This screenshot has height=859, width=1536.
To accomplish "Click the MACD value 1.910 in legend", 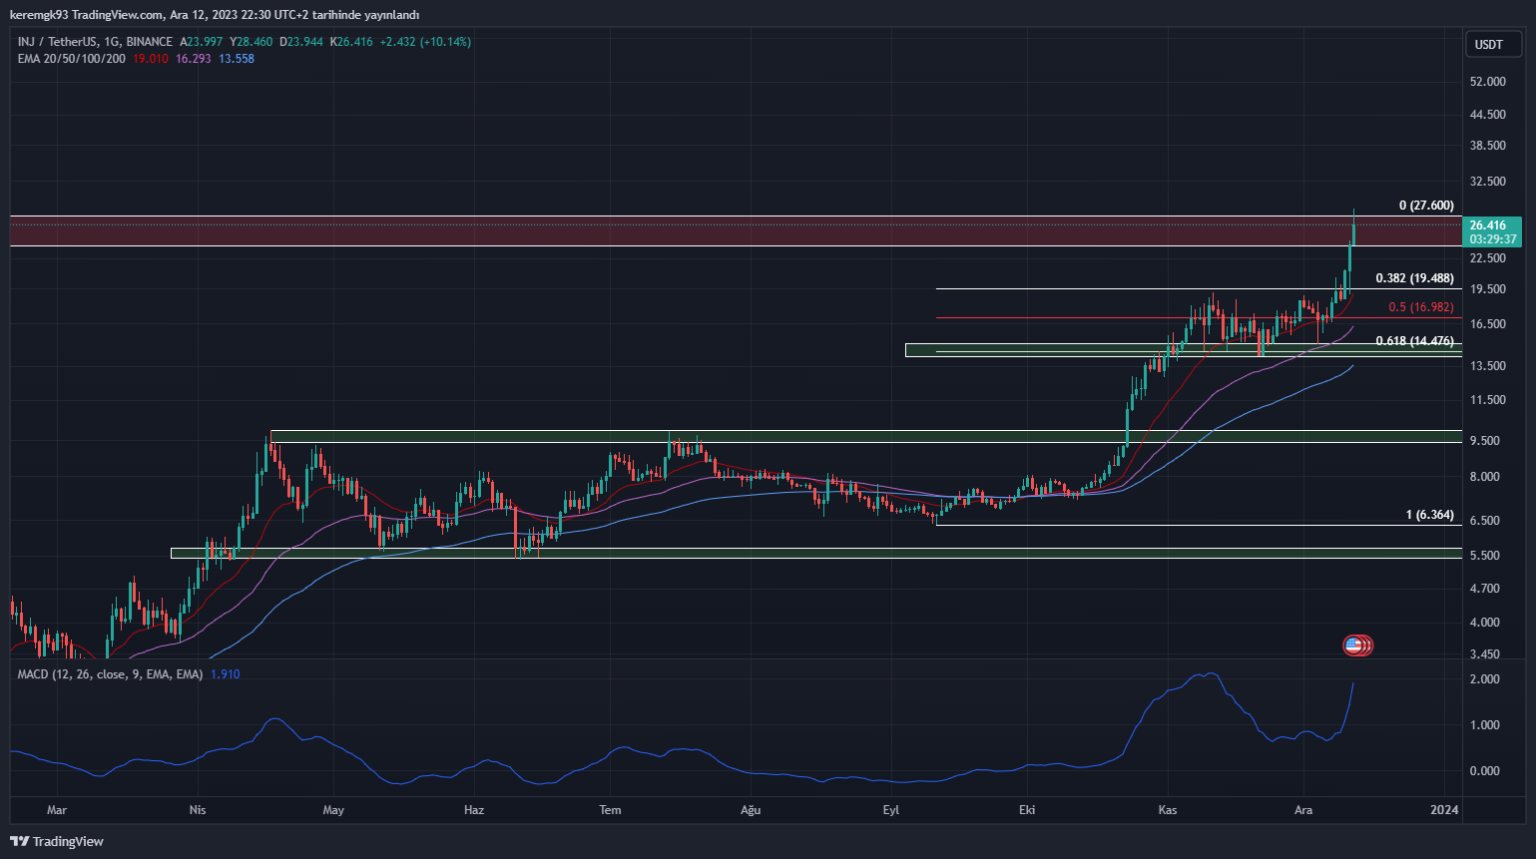I will [x=225, y=675].
